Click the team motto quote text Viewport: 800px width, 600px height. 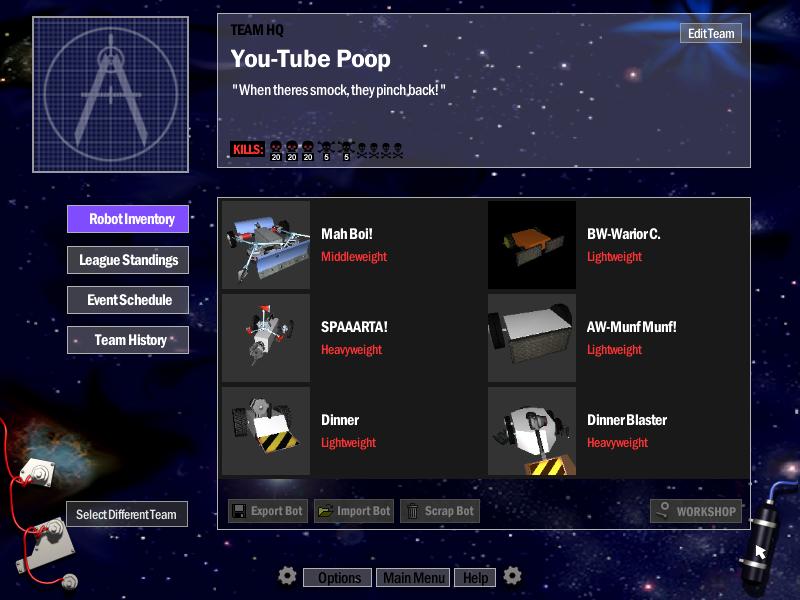(x=339, y=90)
